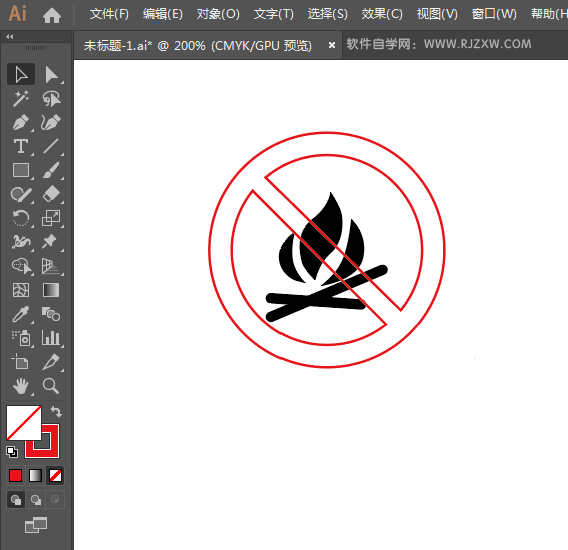Select the Paintbrush tool

click(x=51, y=170)
